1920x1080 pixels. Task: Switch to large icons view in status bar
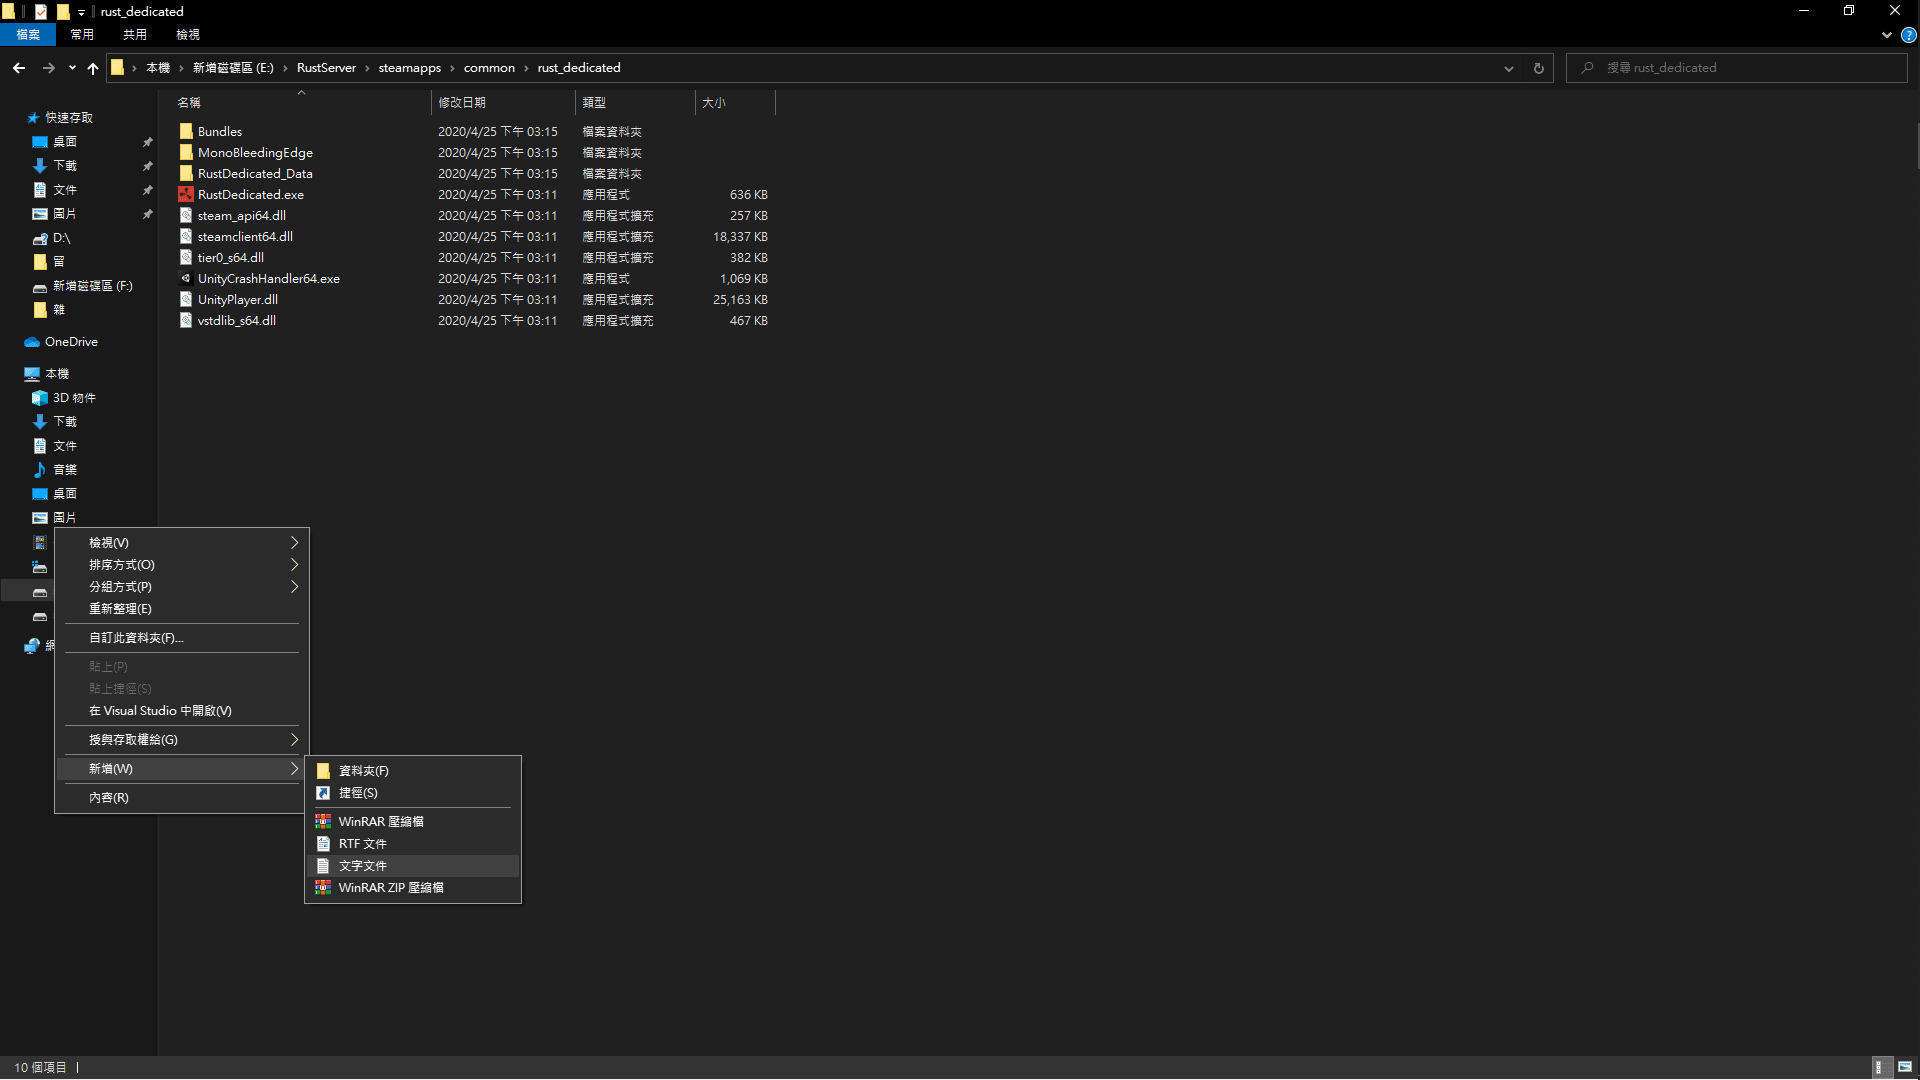point(1905,1067)
